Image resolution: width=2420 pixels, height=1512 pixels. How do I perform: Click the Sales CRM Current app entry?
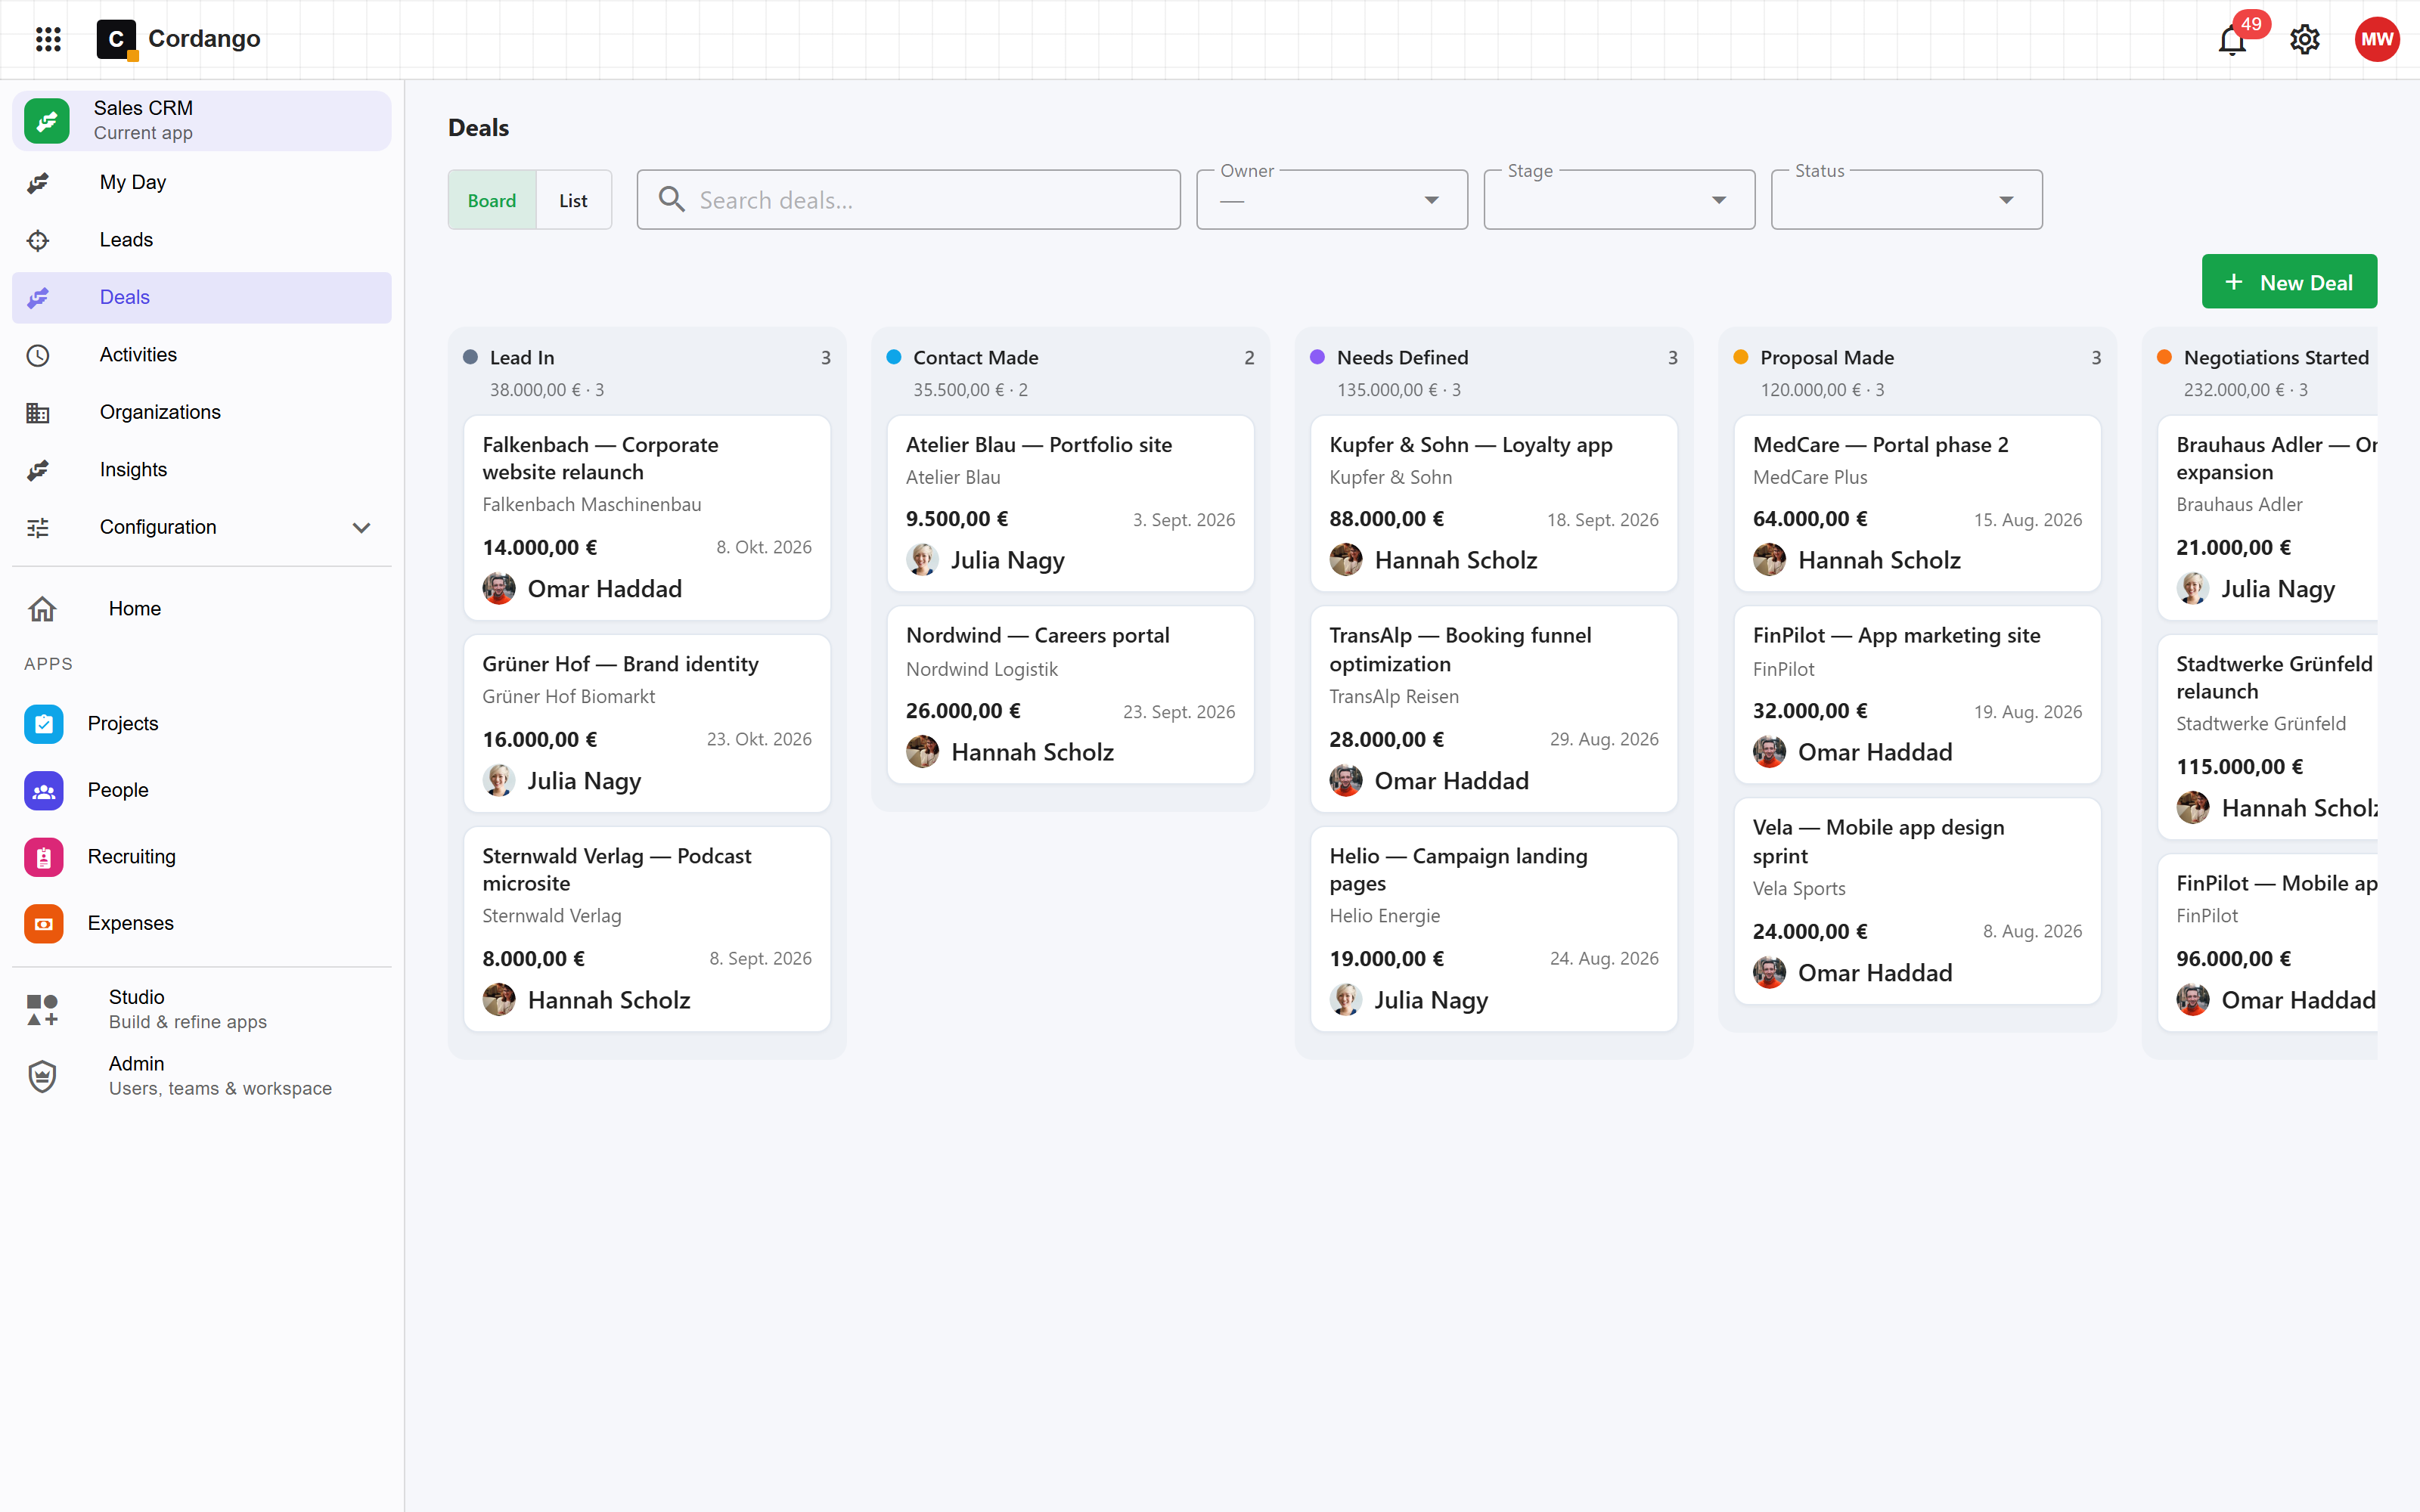(202, 121)
